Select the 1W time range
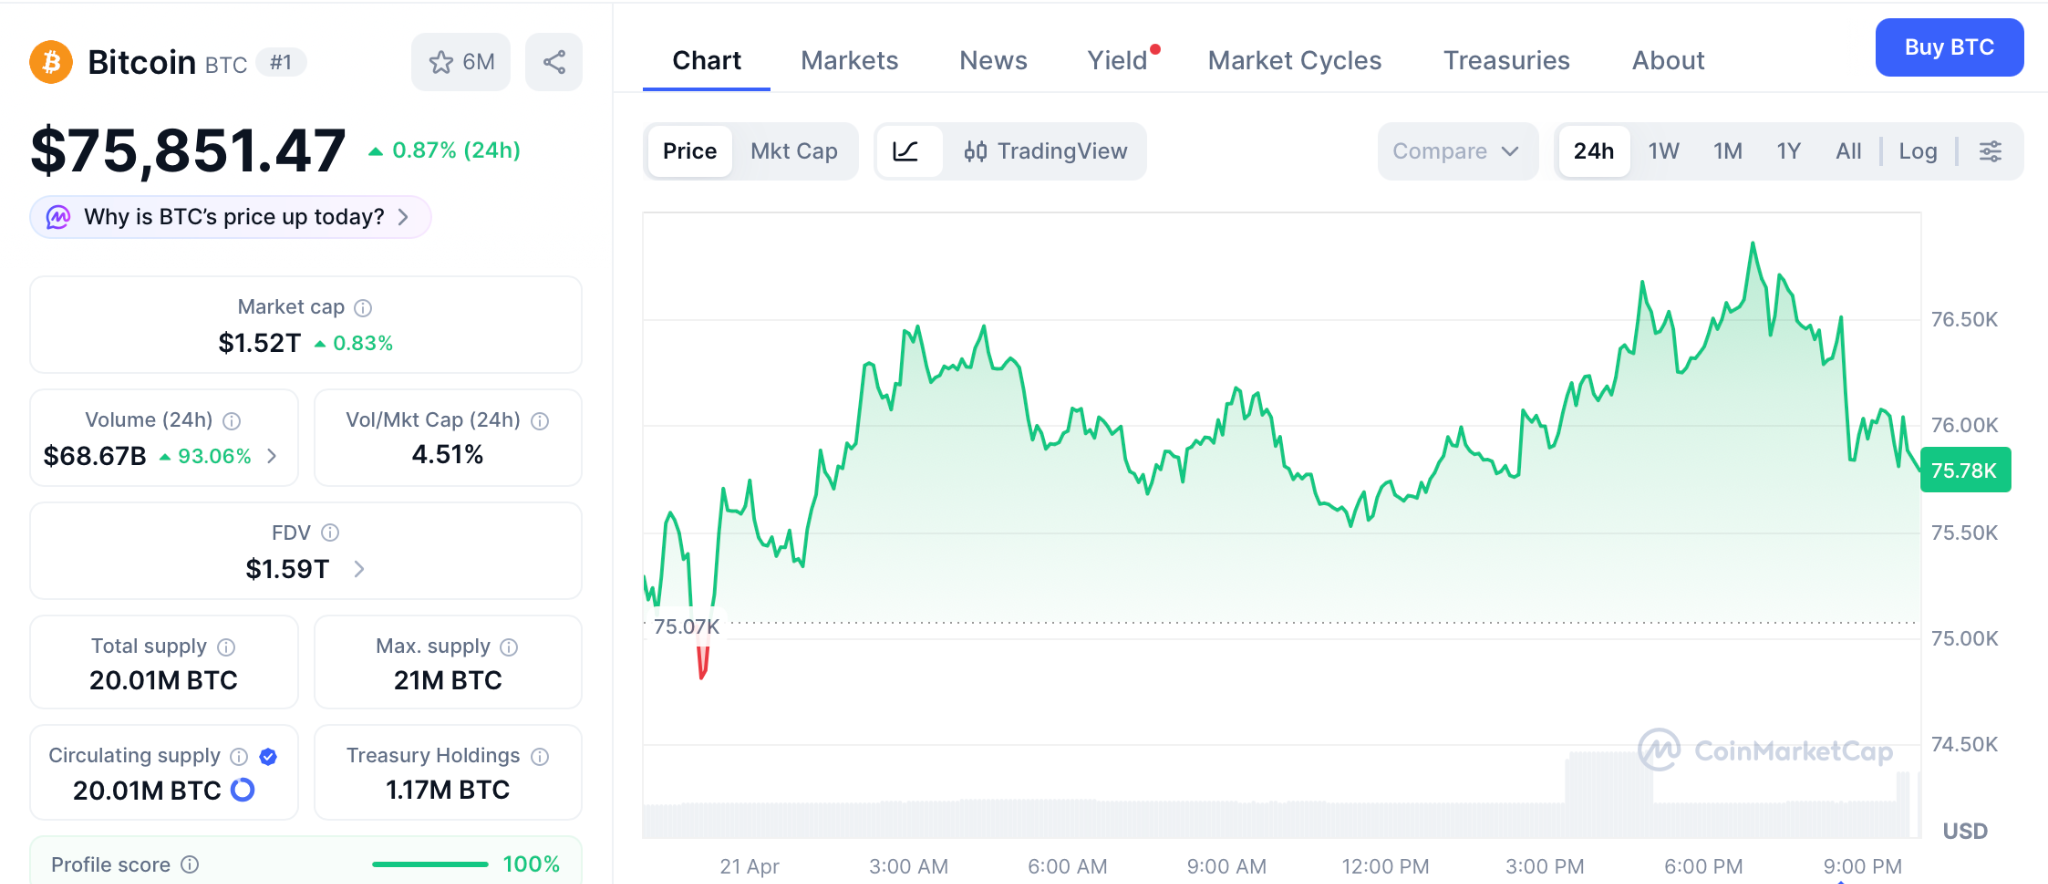This screenshot has width=2048, height=884. pos(1663,151)
